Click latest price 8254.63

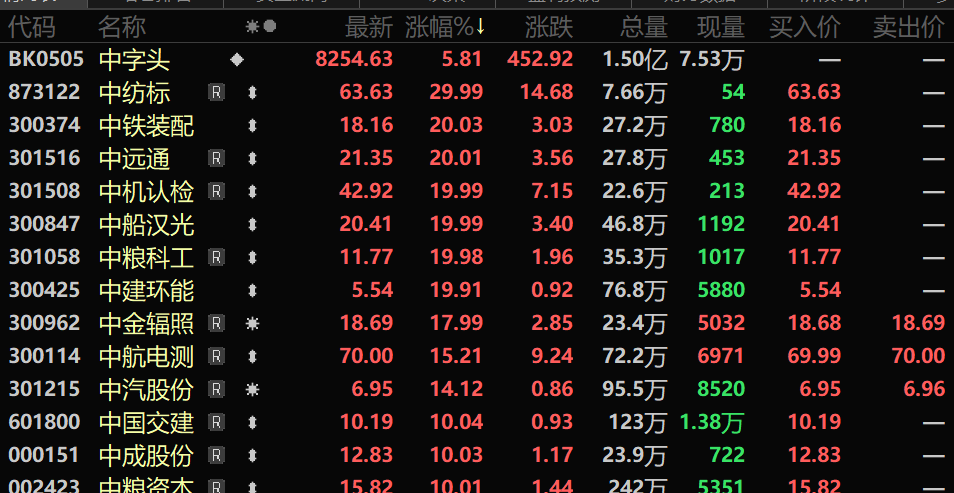click(354, 60)
